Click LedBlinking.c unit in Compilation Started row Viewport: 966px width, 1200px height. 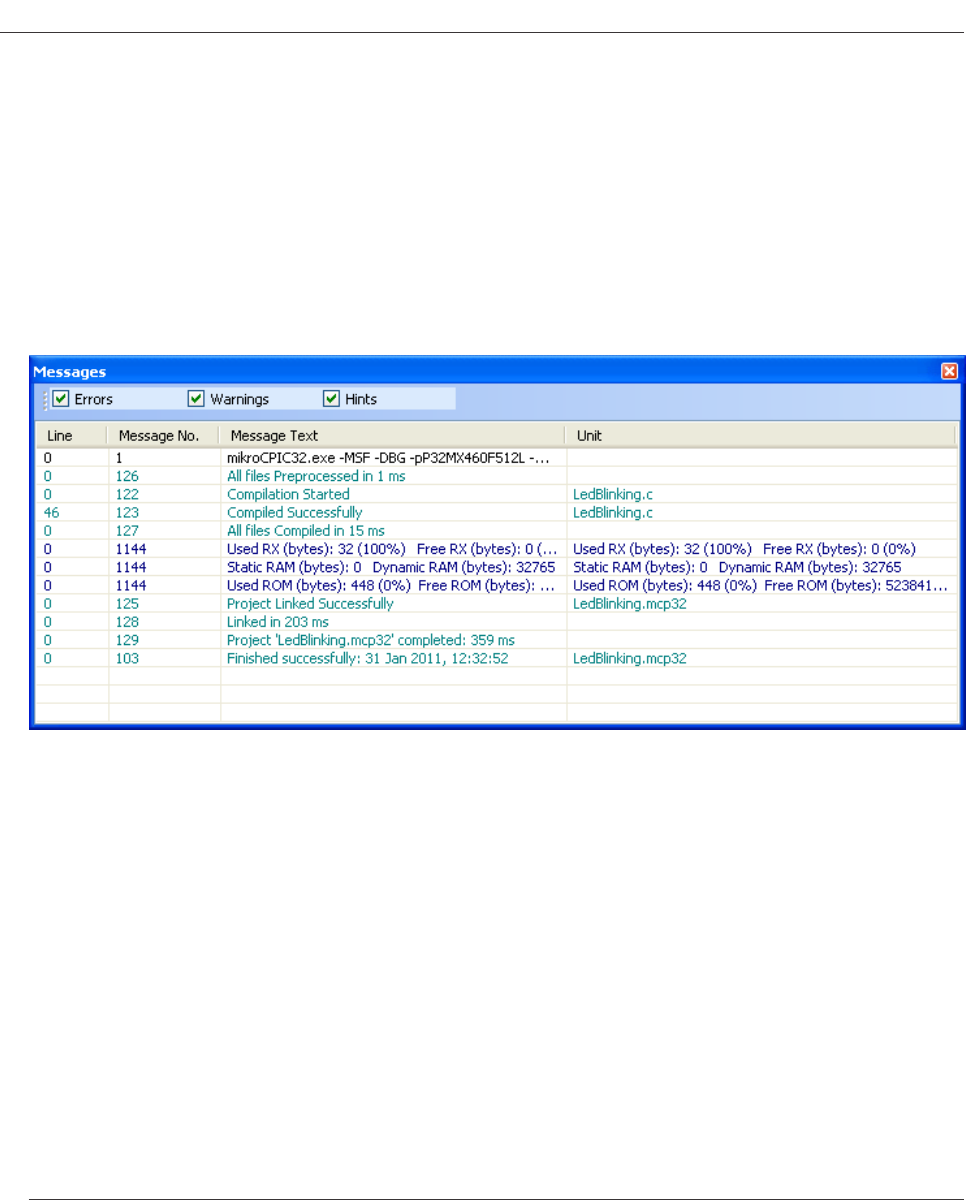pyautogui.click(x=612, y=494)
